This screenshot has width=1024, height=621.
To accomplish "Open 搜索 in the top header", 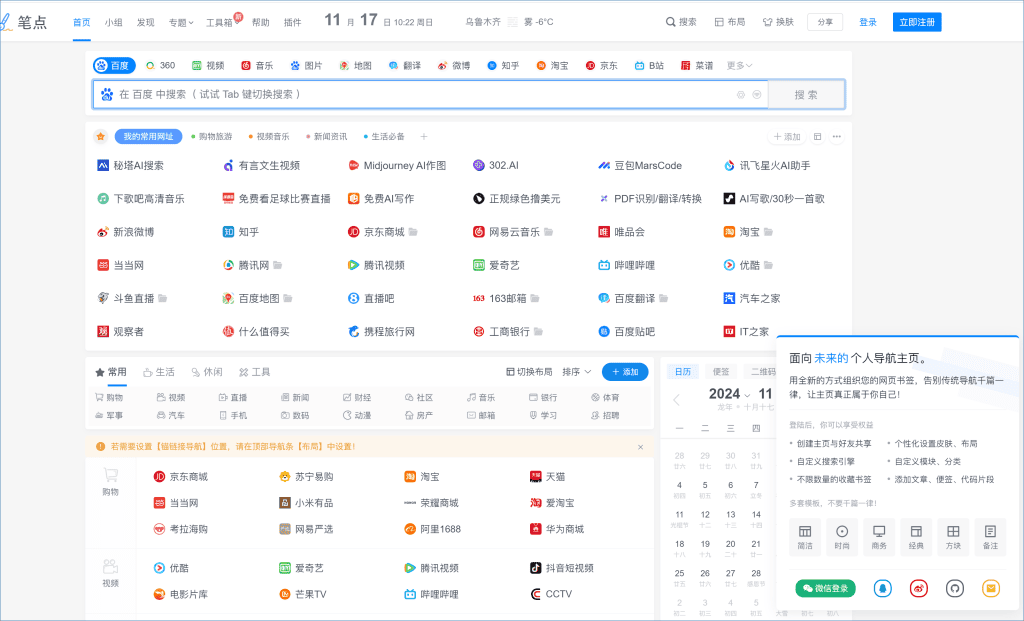I will click(681, 22).
